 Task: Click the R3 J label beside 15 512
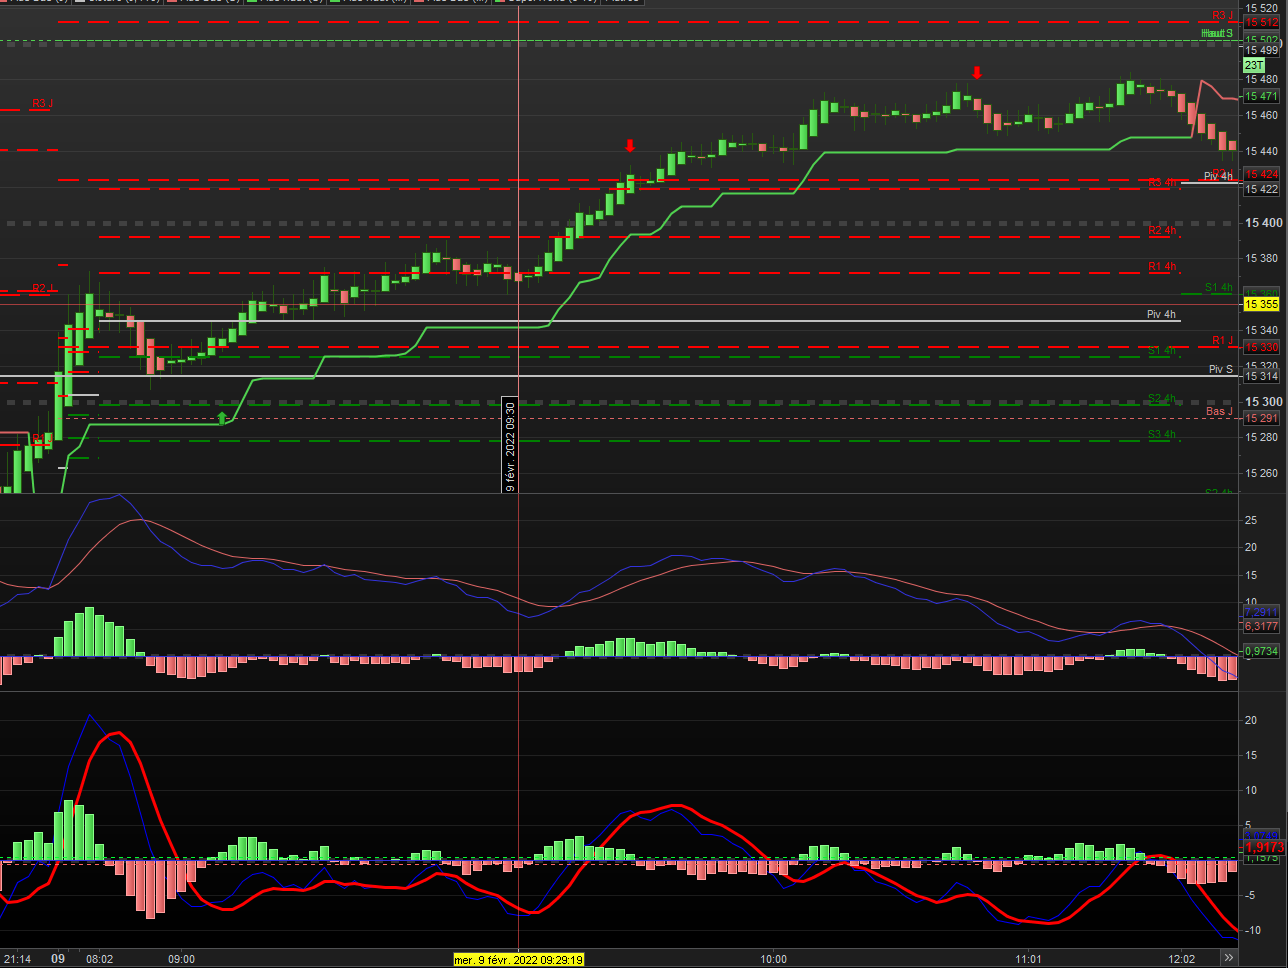pos(1222,16)
